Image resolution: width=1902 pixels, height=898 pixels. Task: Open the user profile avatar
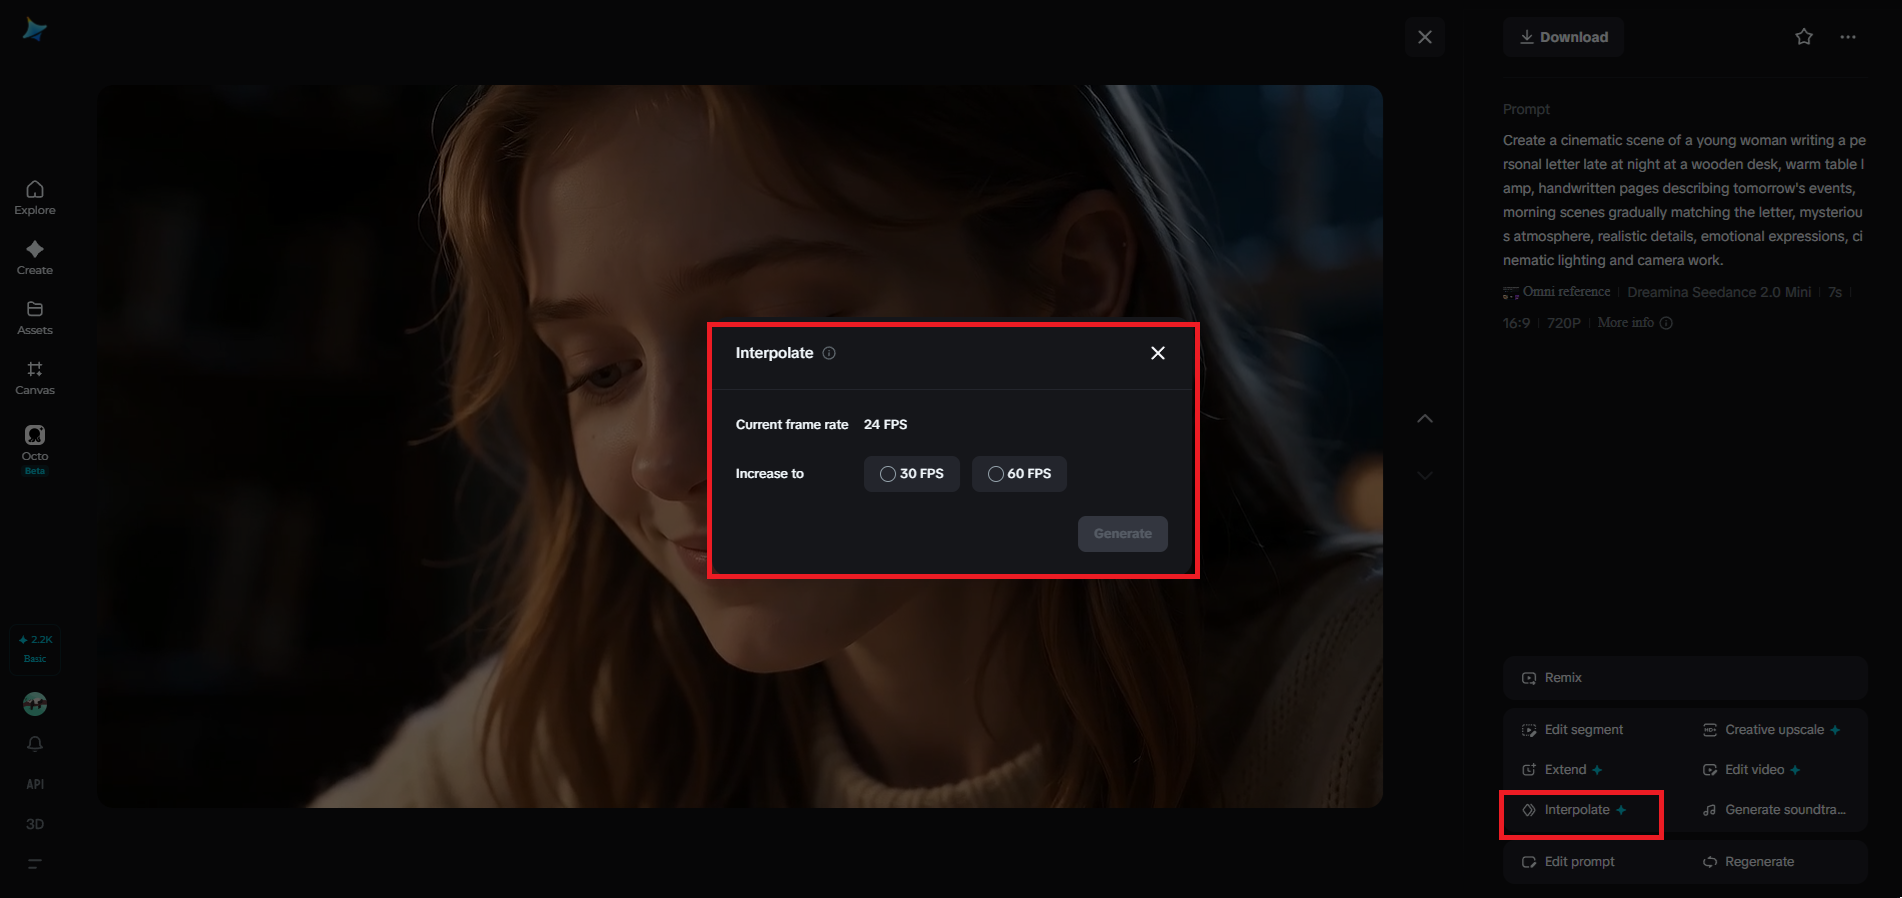(x=35, y=704)
